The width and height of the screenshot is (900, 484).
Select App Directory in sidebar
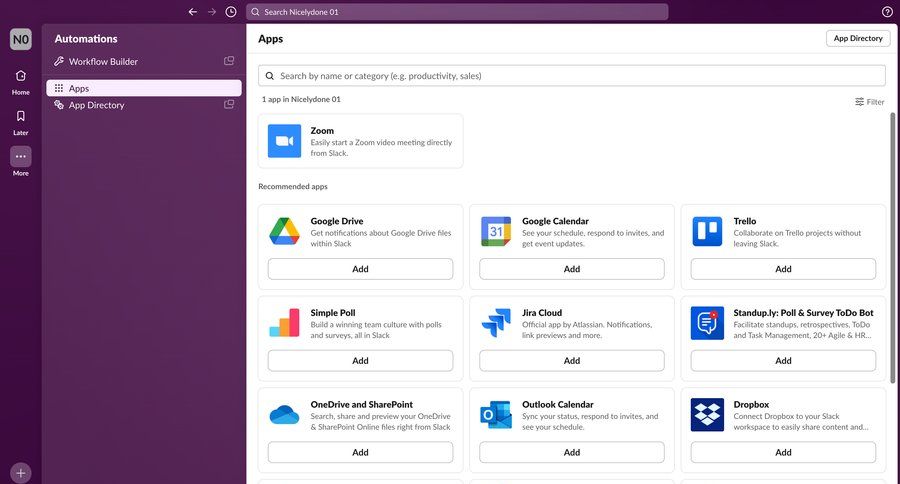click(x=143, y=104)
